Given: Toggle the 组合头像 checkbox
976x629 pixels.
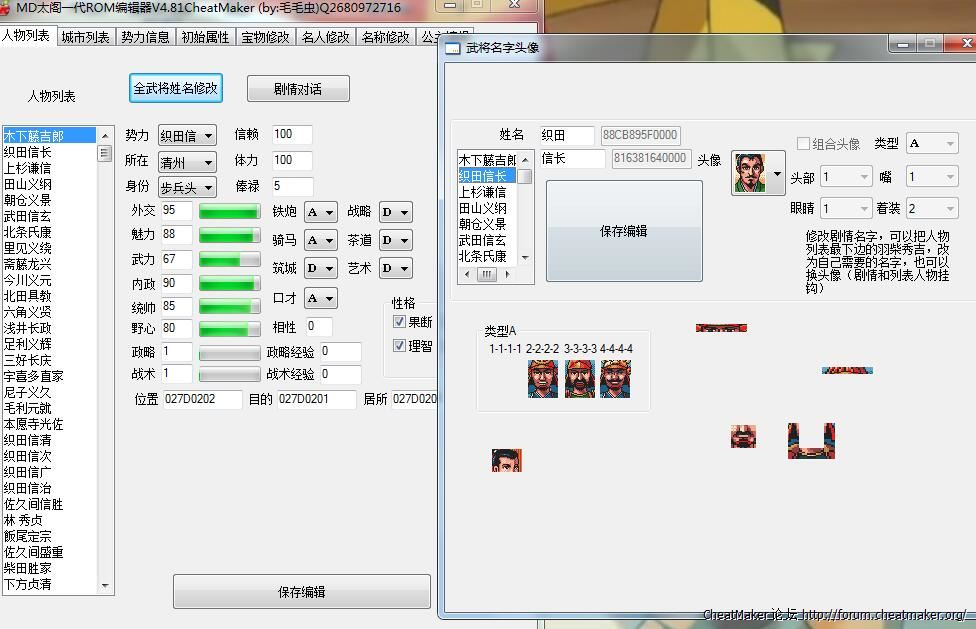Looking at the screenshot, I should point(803,144).
